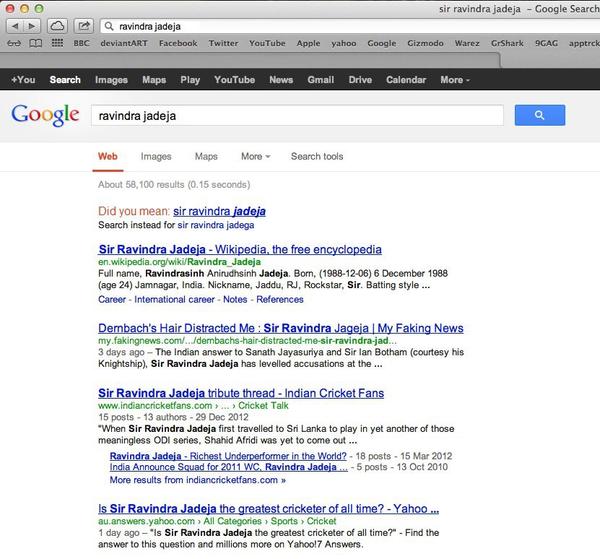Select Images in the black Google bar
The height and width of the screenshot is (559, 600).
coord(111,80)
